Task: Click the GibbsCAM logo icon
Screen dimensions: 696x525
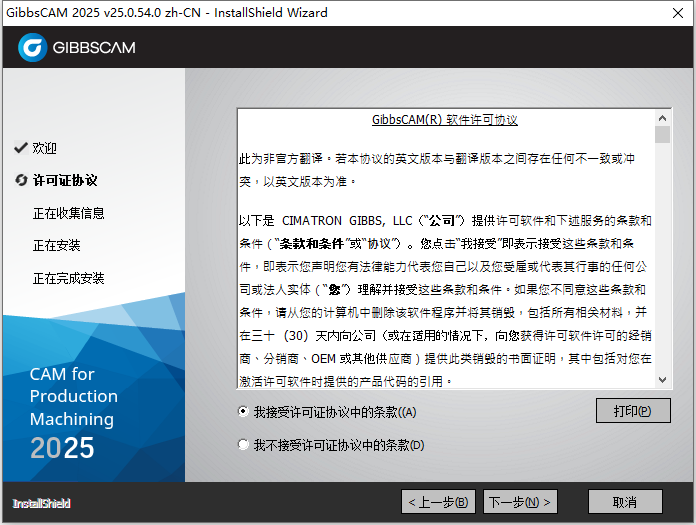Action: pyautogui.click(x=32, y=47)
